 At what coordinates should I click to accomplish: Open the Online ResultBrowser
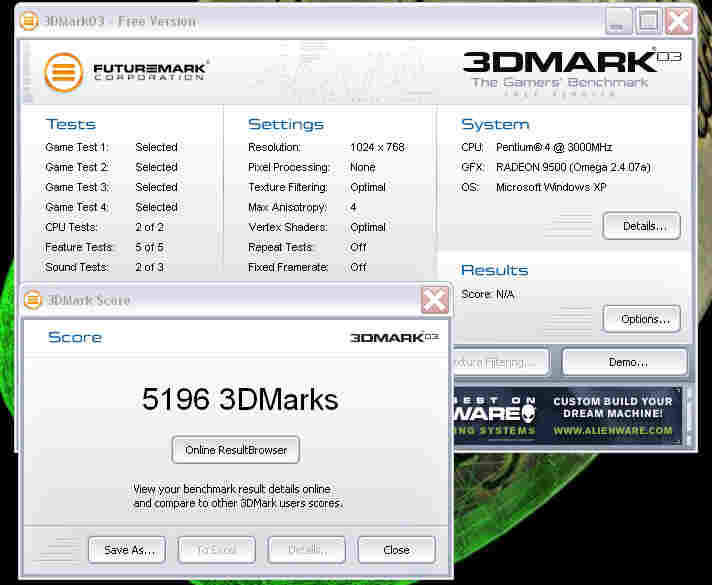point(236,450)
